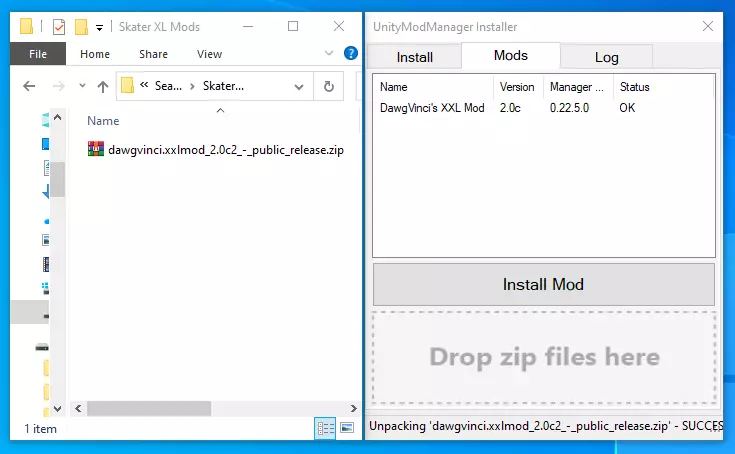
Task: Click the OK status cell
Action: (x=627, y=108)
